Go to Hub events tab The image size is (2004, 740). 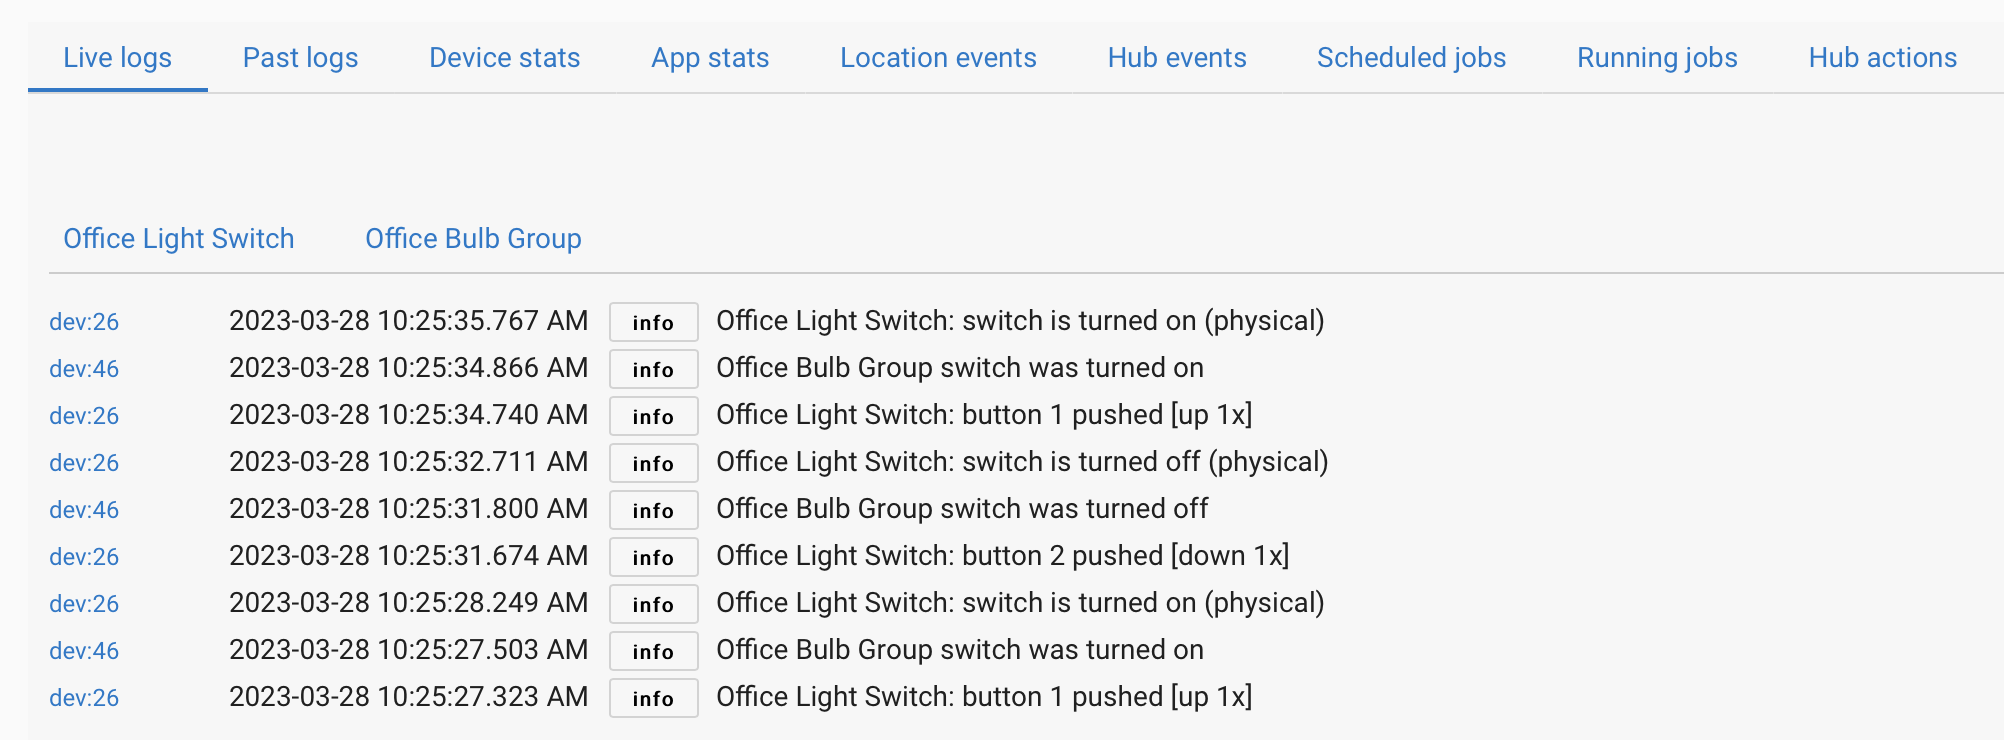pyautogui.click(x=1177, y=58)
